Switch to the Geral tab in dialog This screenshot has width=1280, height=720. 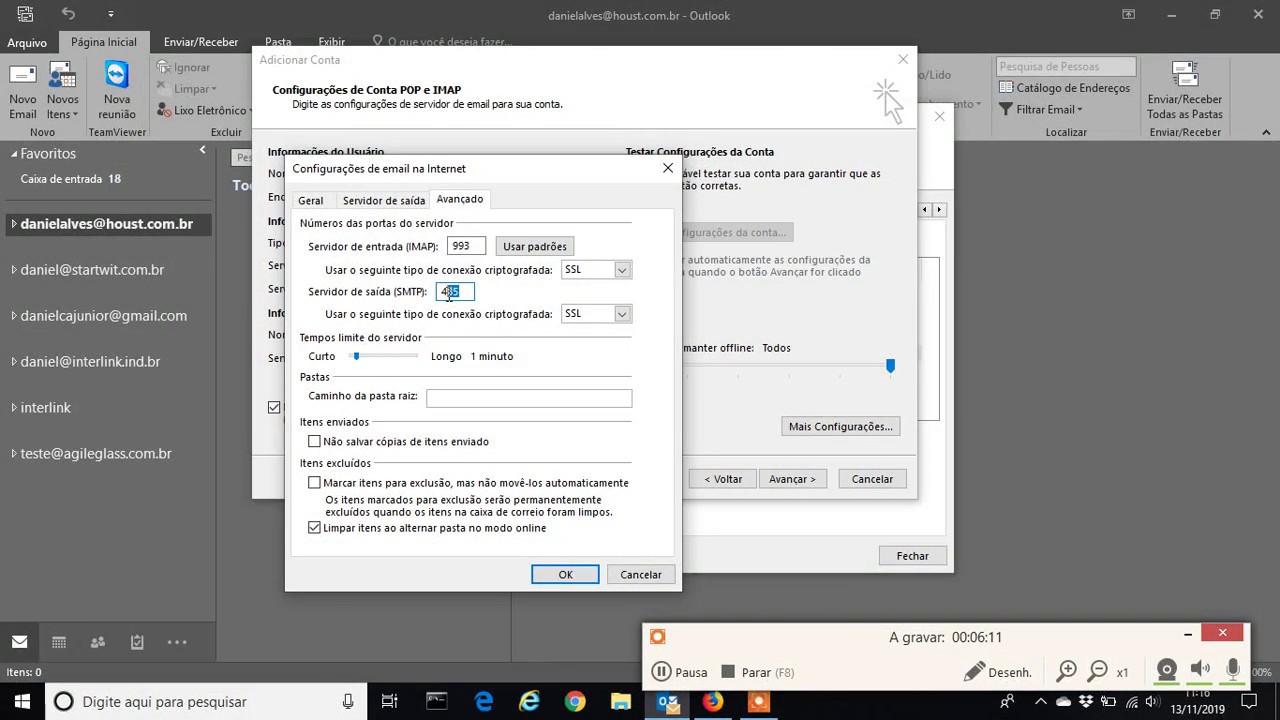[310, 200]
